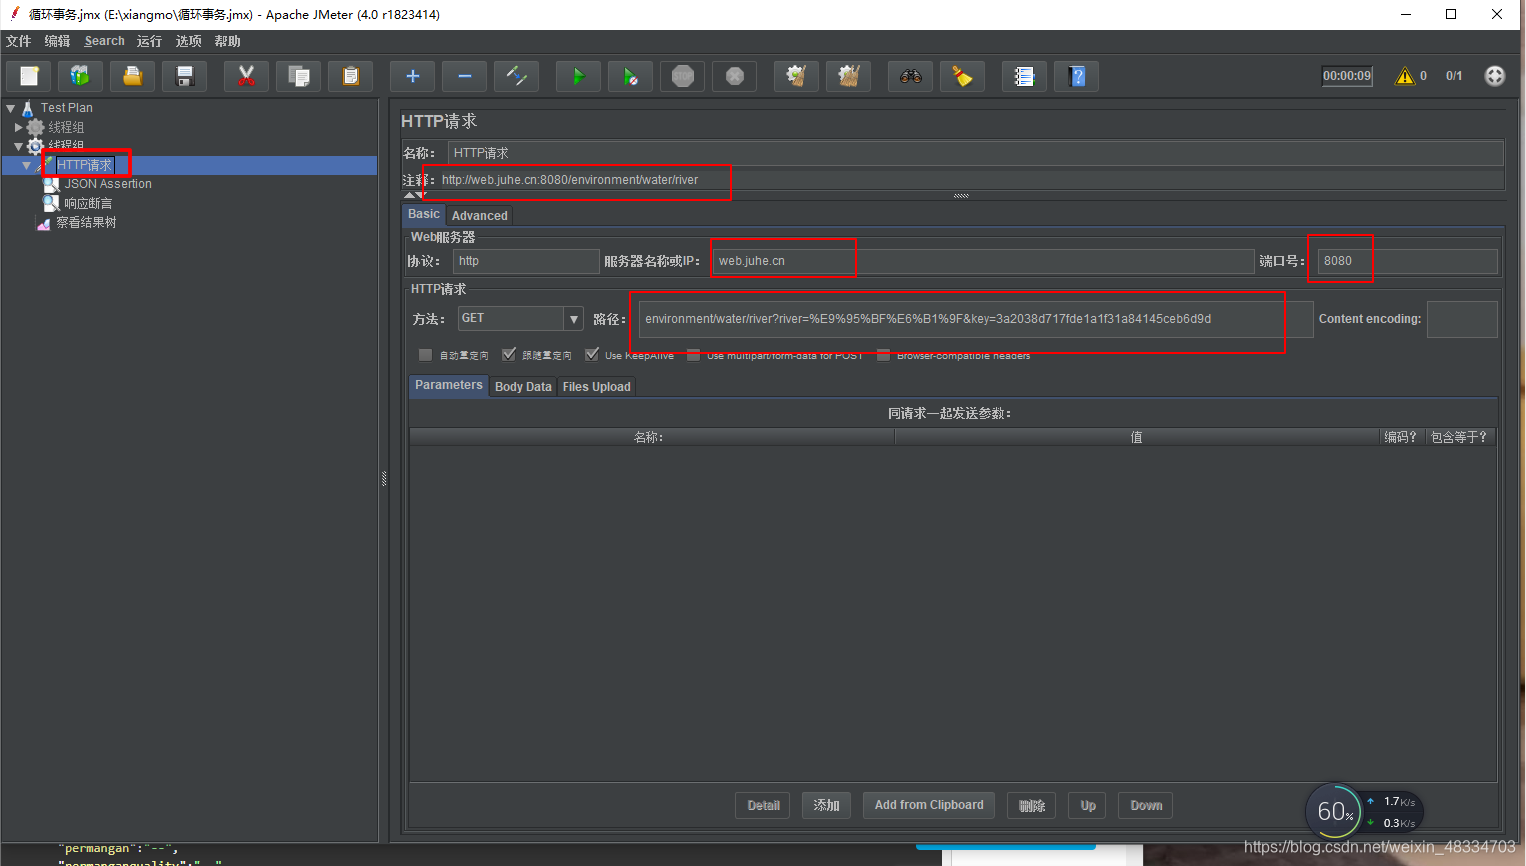Click the Clear results broom icon
Image resolution: width=1526 pixels, height=866 pixels.
797,76
